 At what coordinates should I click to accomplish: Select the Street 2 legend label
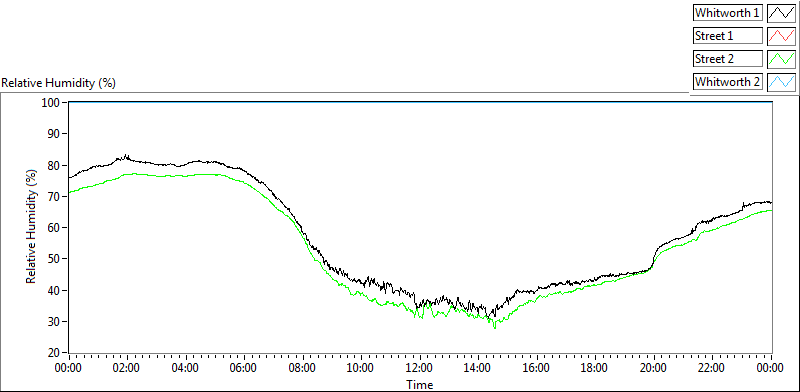click(728, 58)
